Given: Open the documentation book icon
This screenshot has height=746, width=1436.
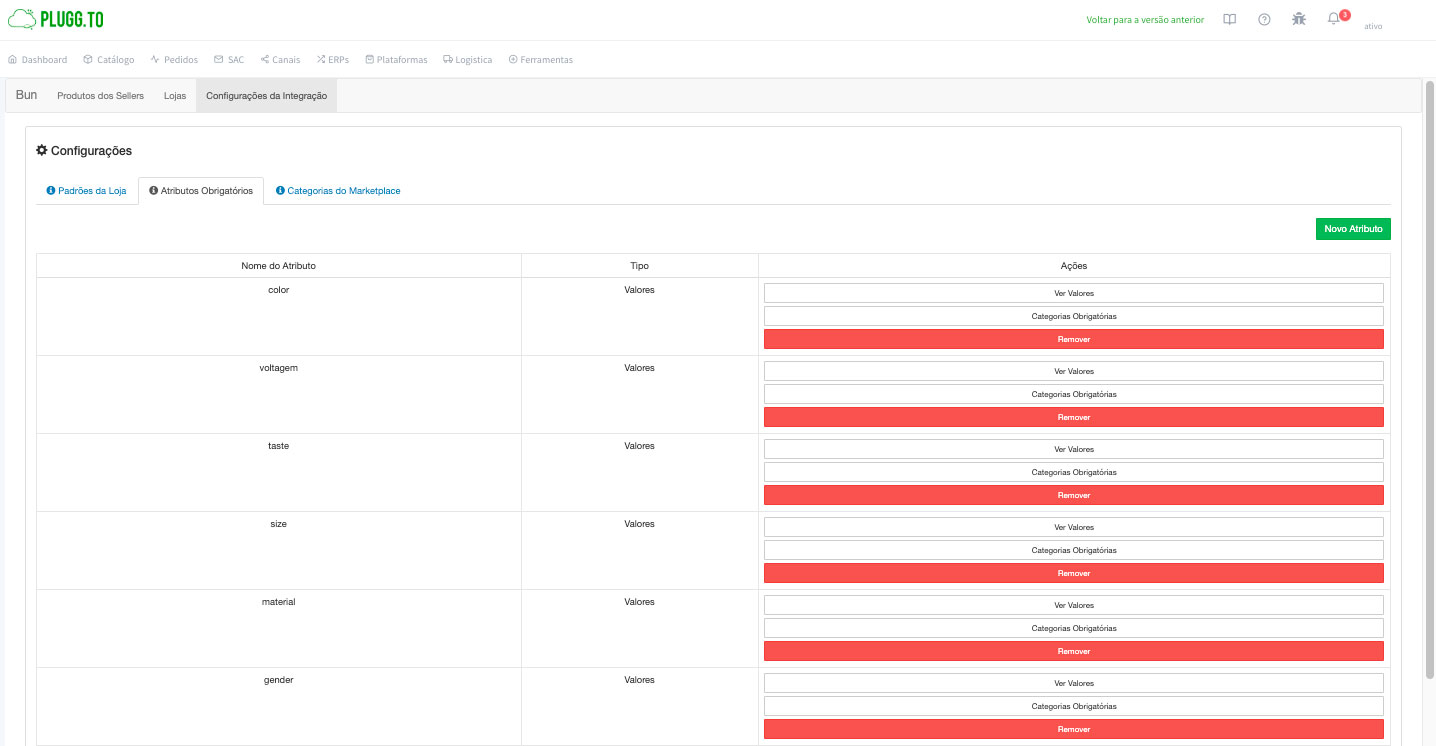Looking at the screenshot, I should (1230, 19).
